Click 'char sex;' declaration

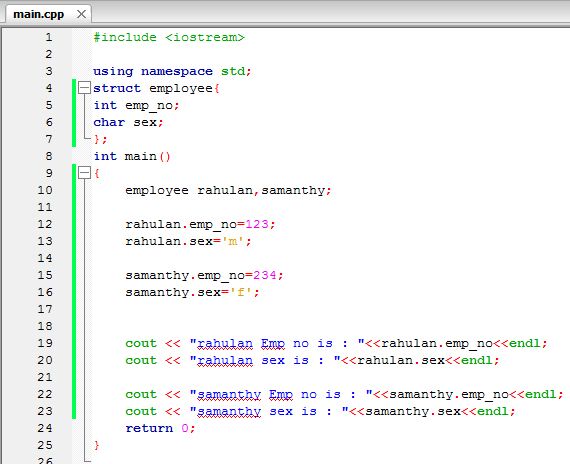tap(128, 122)
